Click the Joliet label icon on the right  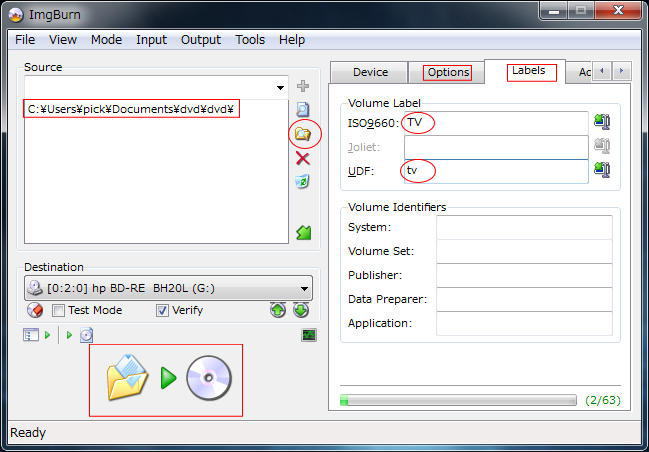click(602, 146)
